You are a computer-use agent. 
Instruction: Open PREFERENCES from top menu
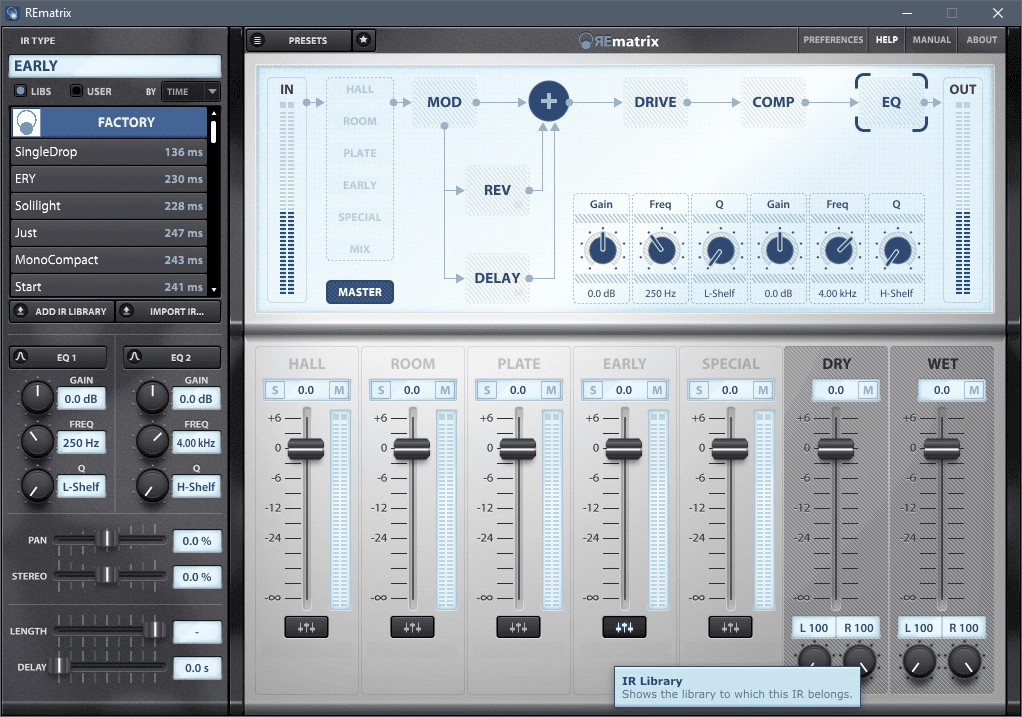point(833,40)
